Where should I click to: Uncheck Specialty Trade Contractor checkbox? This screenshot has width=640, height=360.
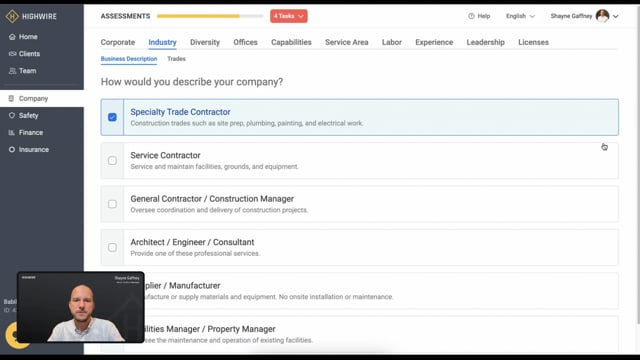(112, 118)
